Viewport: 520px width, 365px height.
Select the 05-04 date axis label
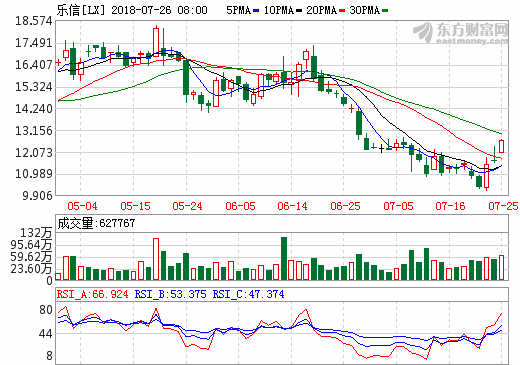82,206
